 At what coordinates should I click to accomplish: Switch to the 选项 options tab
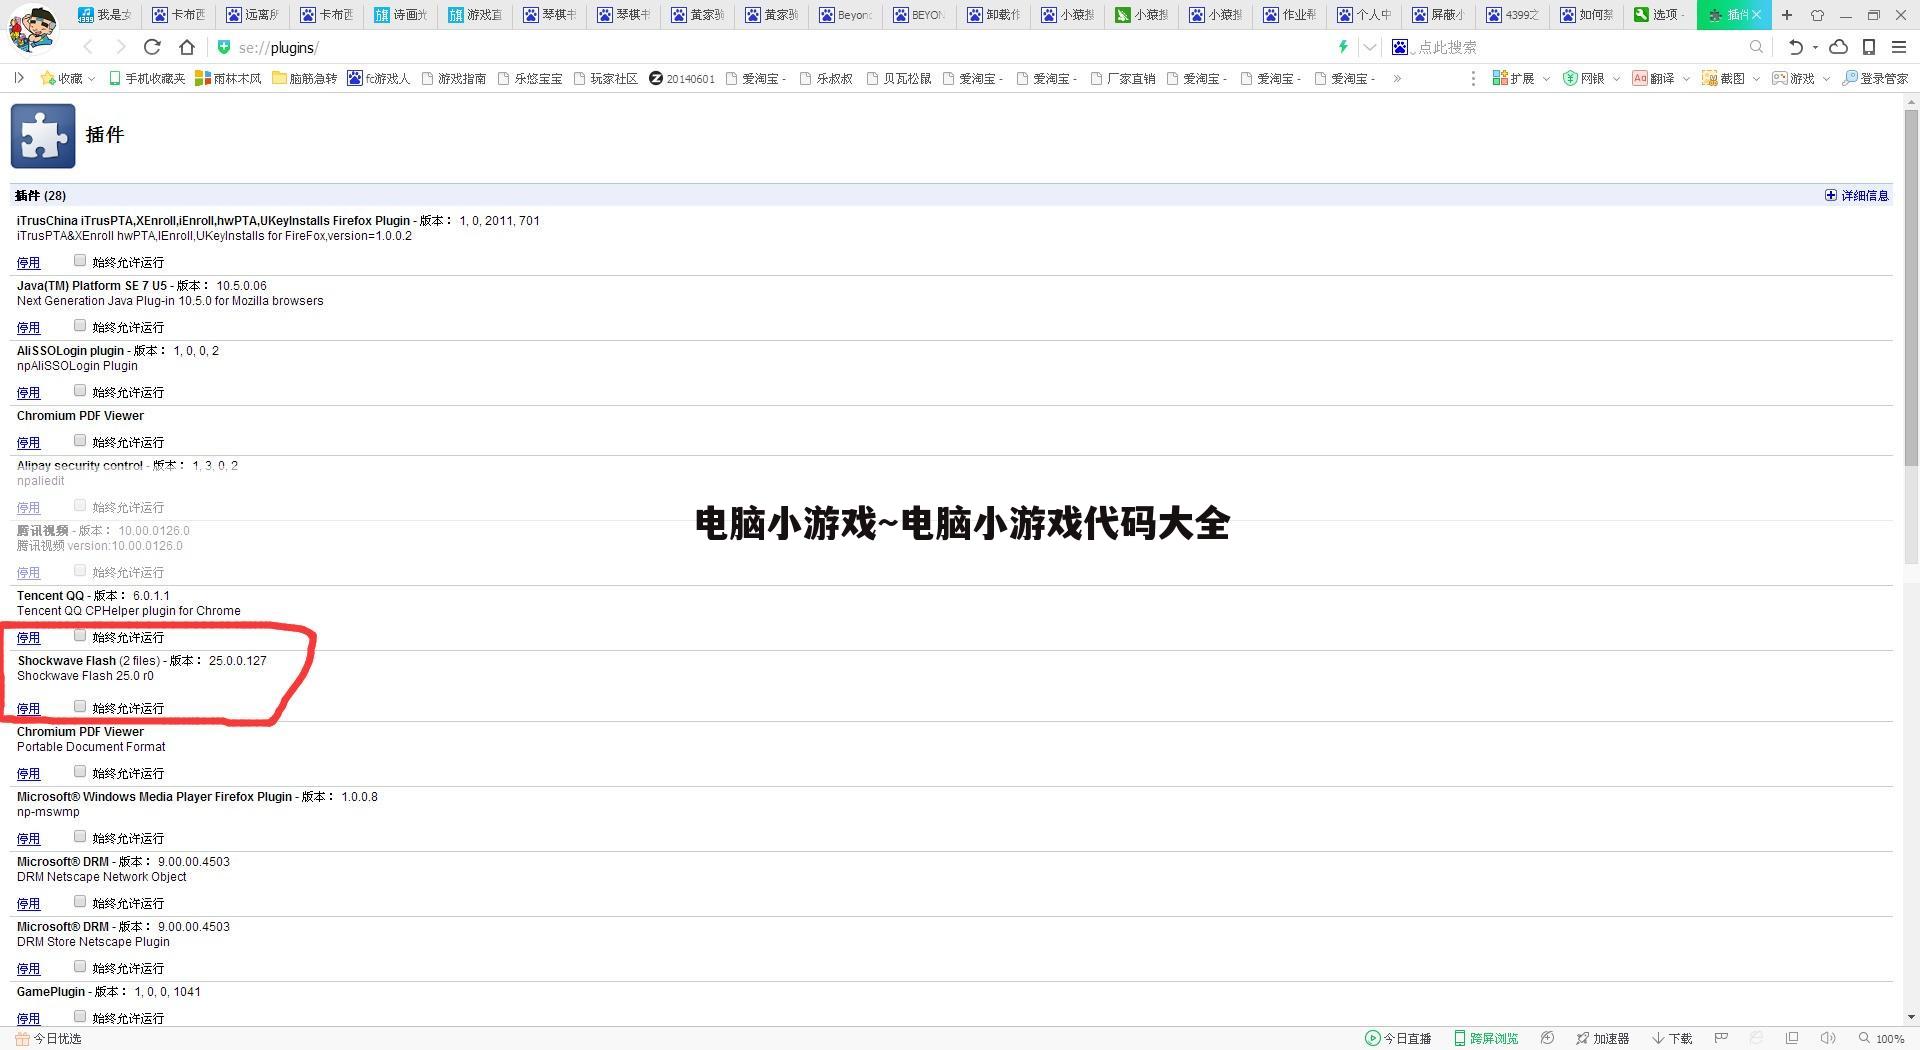pos(1660,15)
